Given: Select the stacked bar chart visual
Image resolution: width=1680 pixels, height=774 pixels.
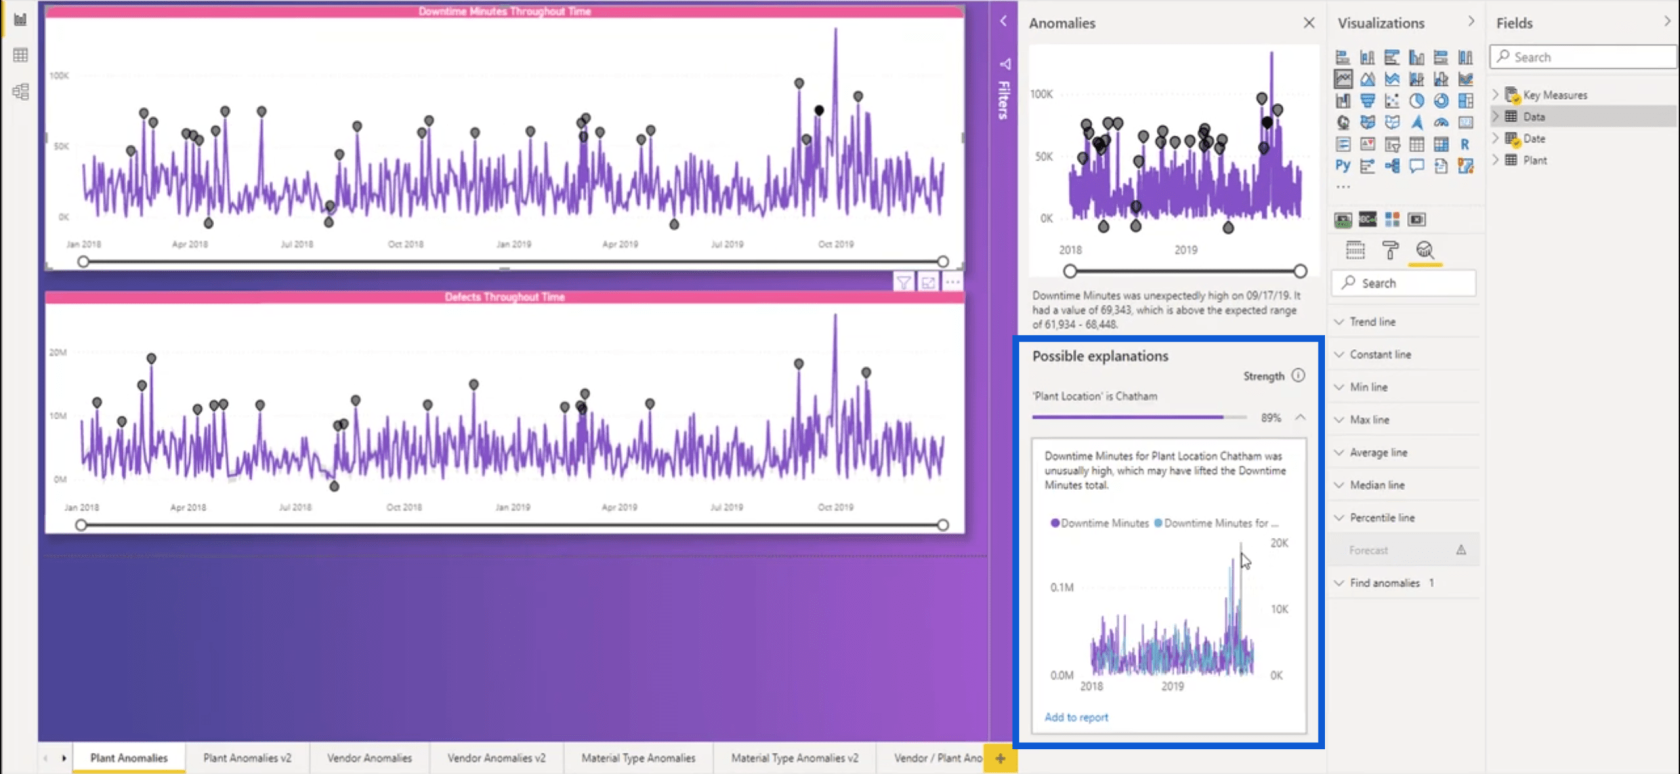Looking at the screenshot, I should click(x=1343, y=57).
